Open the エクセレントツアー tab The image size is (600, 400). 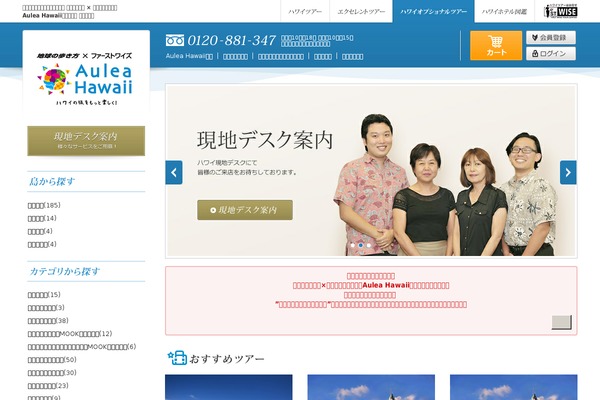pos(361,11)
